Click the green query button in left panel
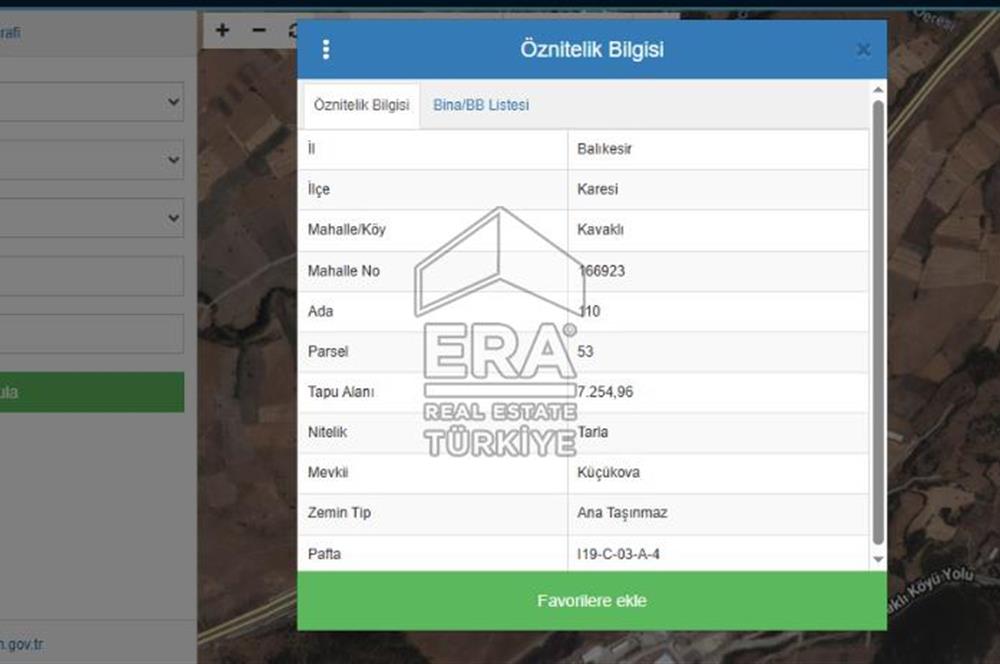Viewport: 1000px width, 664px height. click(x=92, y=392)
